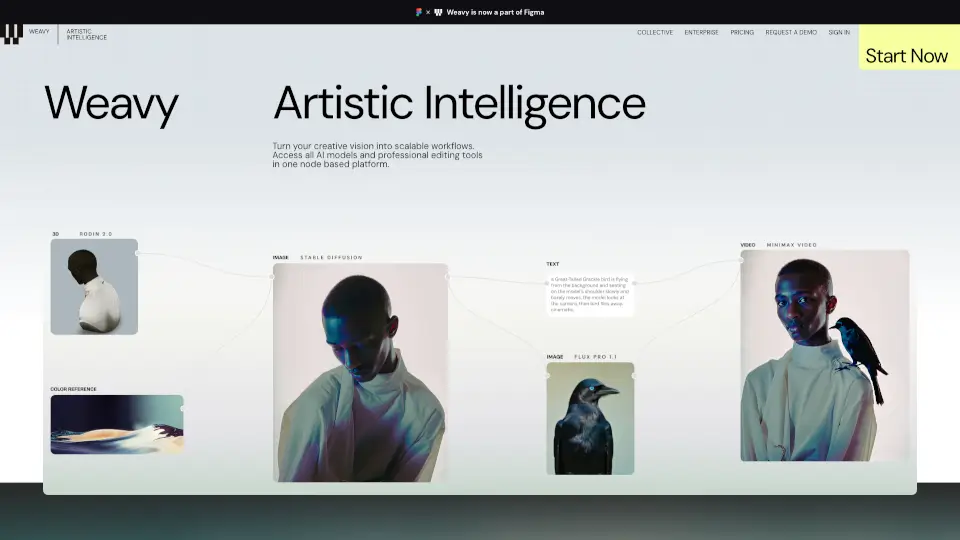Click the text prompt box about the bird
960x540 pixels.
(590, 295)
